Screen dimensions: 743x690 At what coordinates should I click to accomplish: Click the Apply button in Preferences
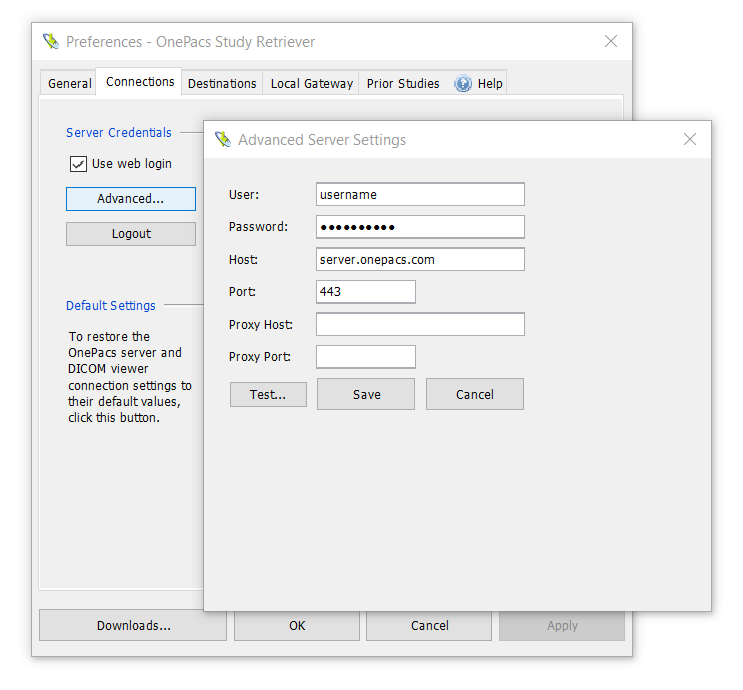point(562,626)
